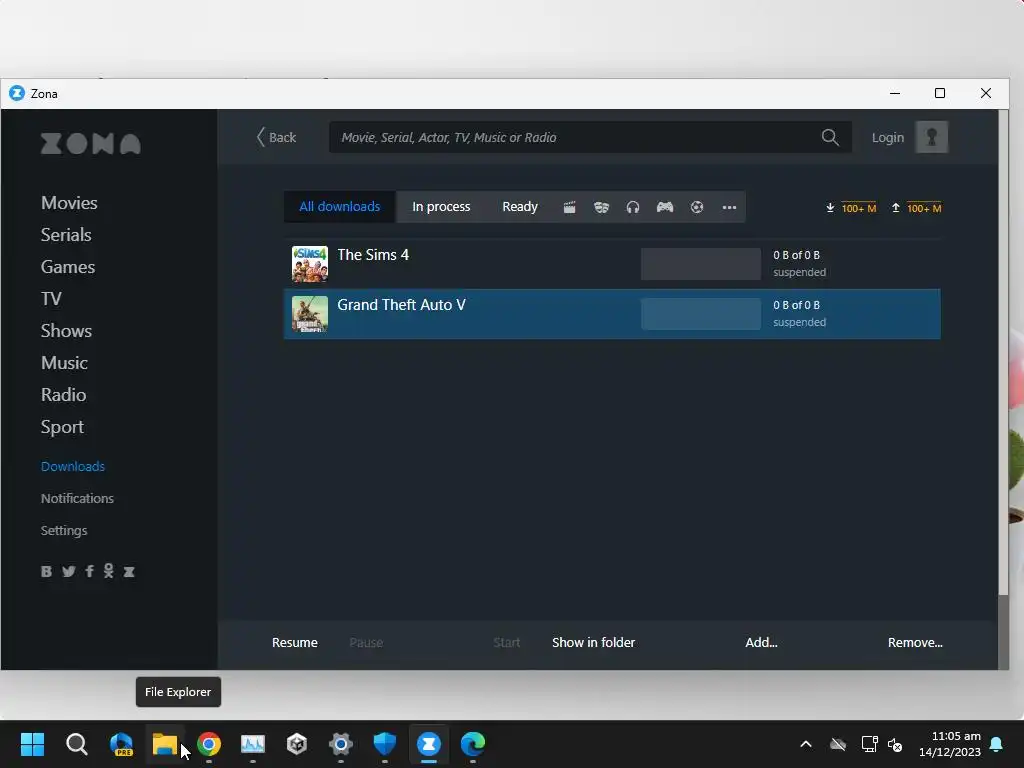Viewport: 1024px width, 768px height.
Task: Click the user avatar icon
Action: (932, 137)
